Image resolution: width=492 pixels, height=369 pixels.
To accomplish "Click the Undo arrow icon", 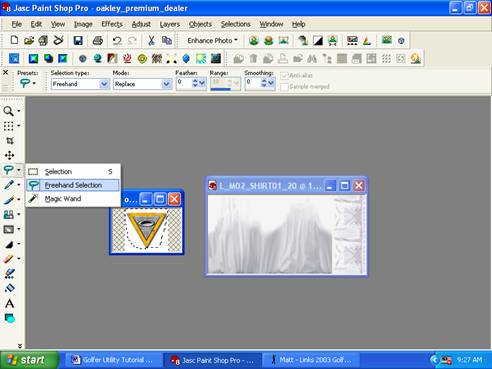I will point(117,41).
